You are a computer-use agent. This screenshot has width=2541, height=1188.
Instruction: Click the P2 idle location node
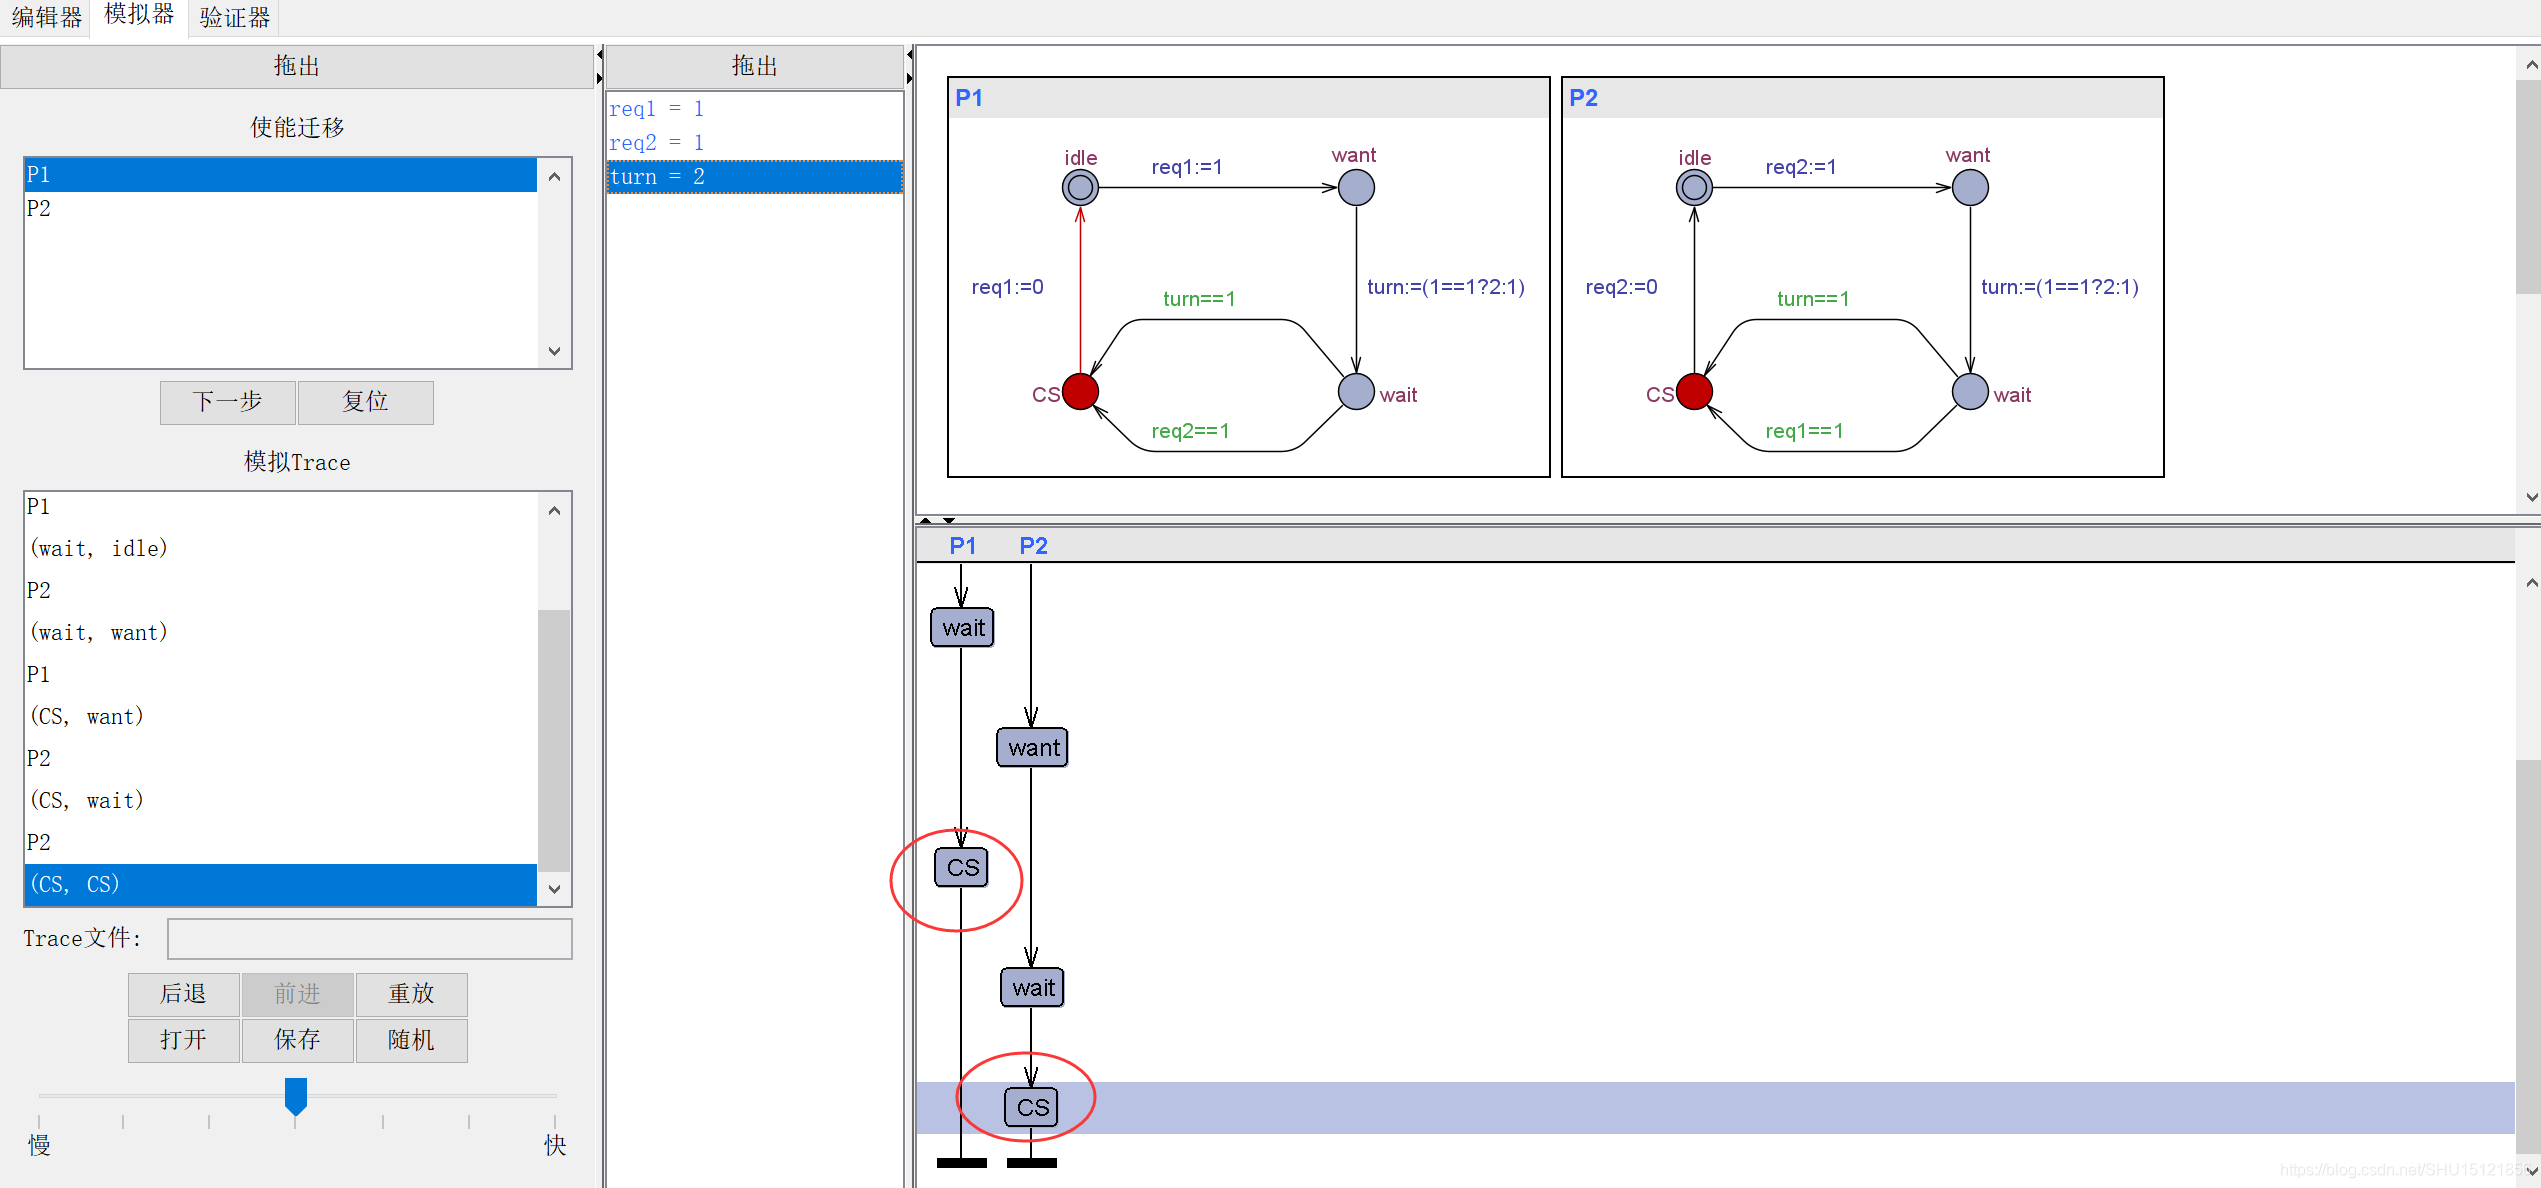1694,187
